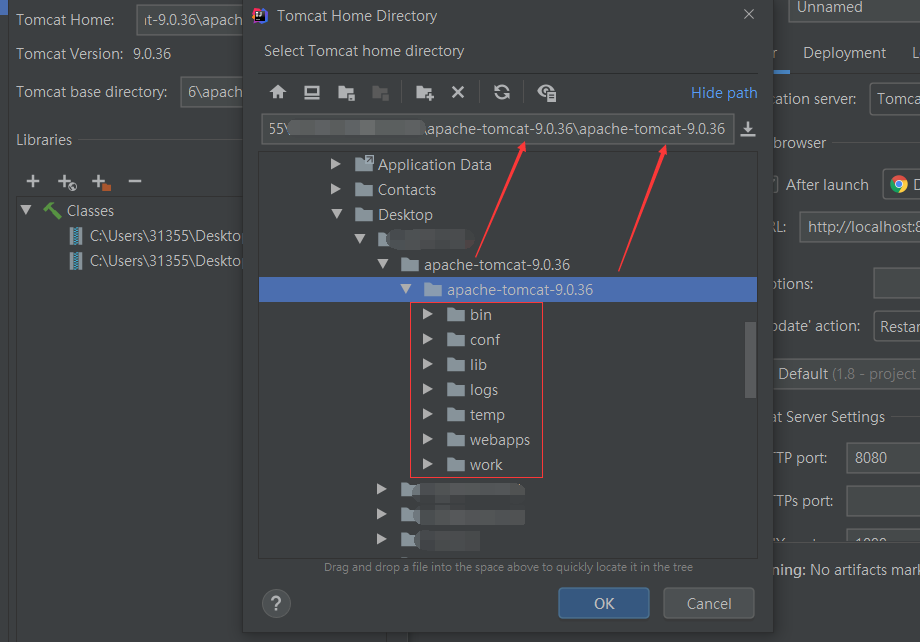Select the logs folder
The width and height of the screenshot is (920, 642).
[483, 390]
